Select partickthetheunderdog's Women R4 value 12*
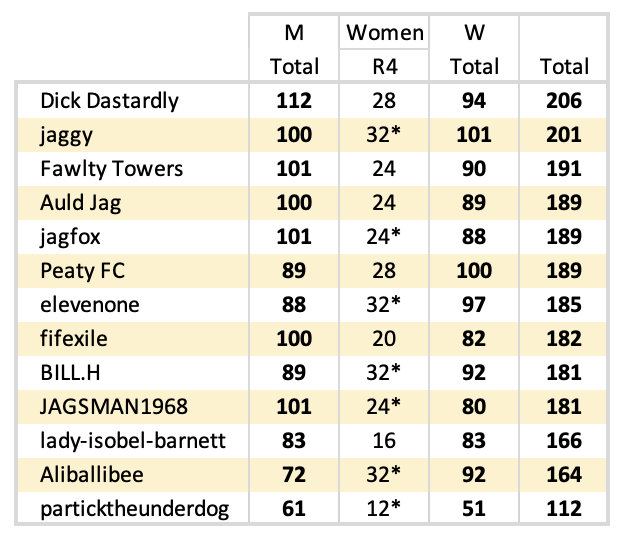Viewport: 620px width, 536px height. coord(385,510)
